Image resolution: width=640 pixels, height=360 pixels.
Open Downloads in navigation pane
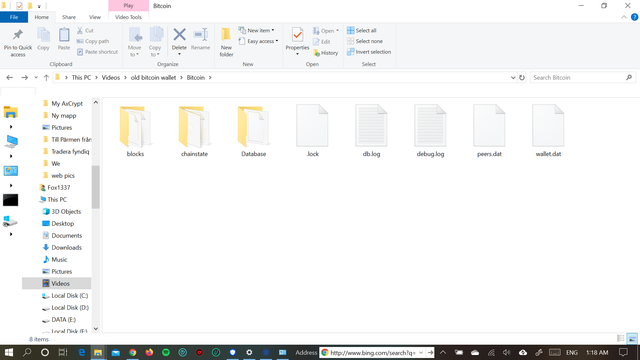coord(66,248)
